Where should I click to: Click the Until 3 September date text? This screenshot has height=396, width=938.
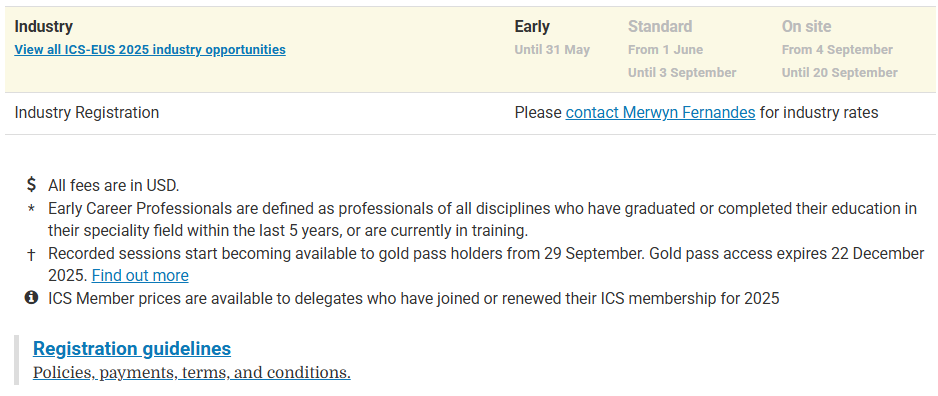point(682,72)
